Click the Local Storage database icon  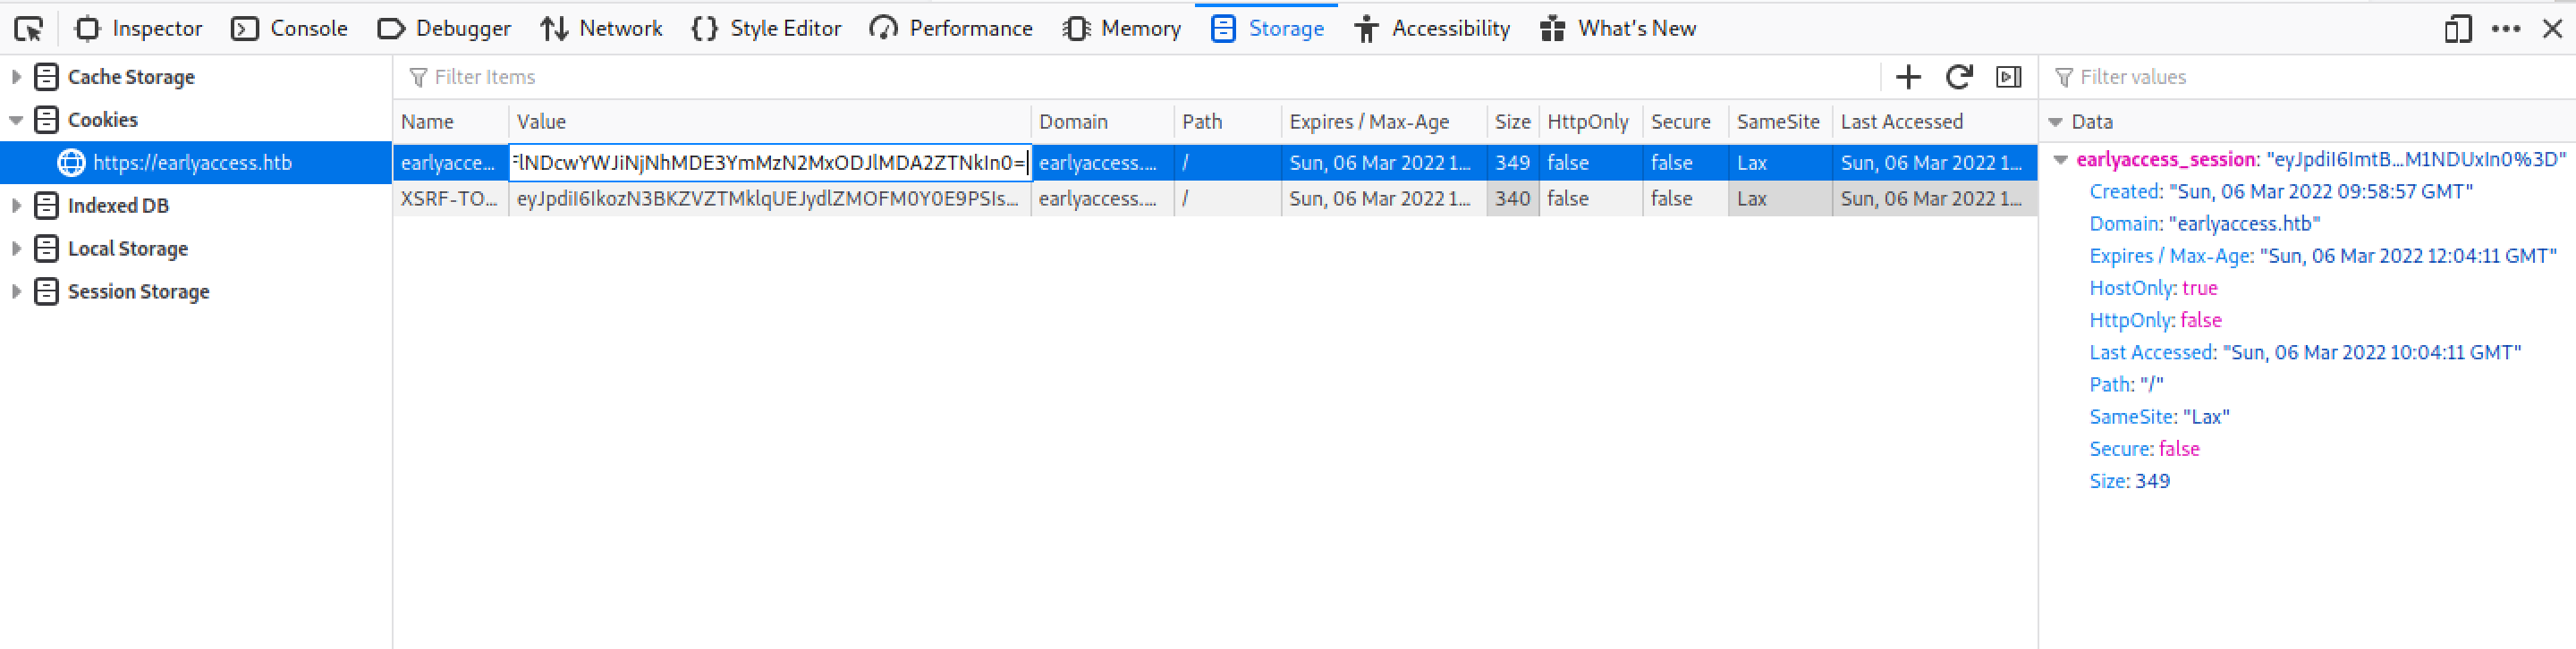pyautogui.click(x=46, y=249)
